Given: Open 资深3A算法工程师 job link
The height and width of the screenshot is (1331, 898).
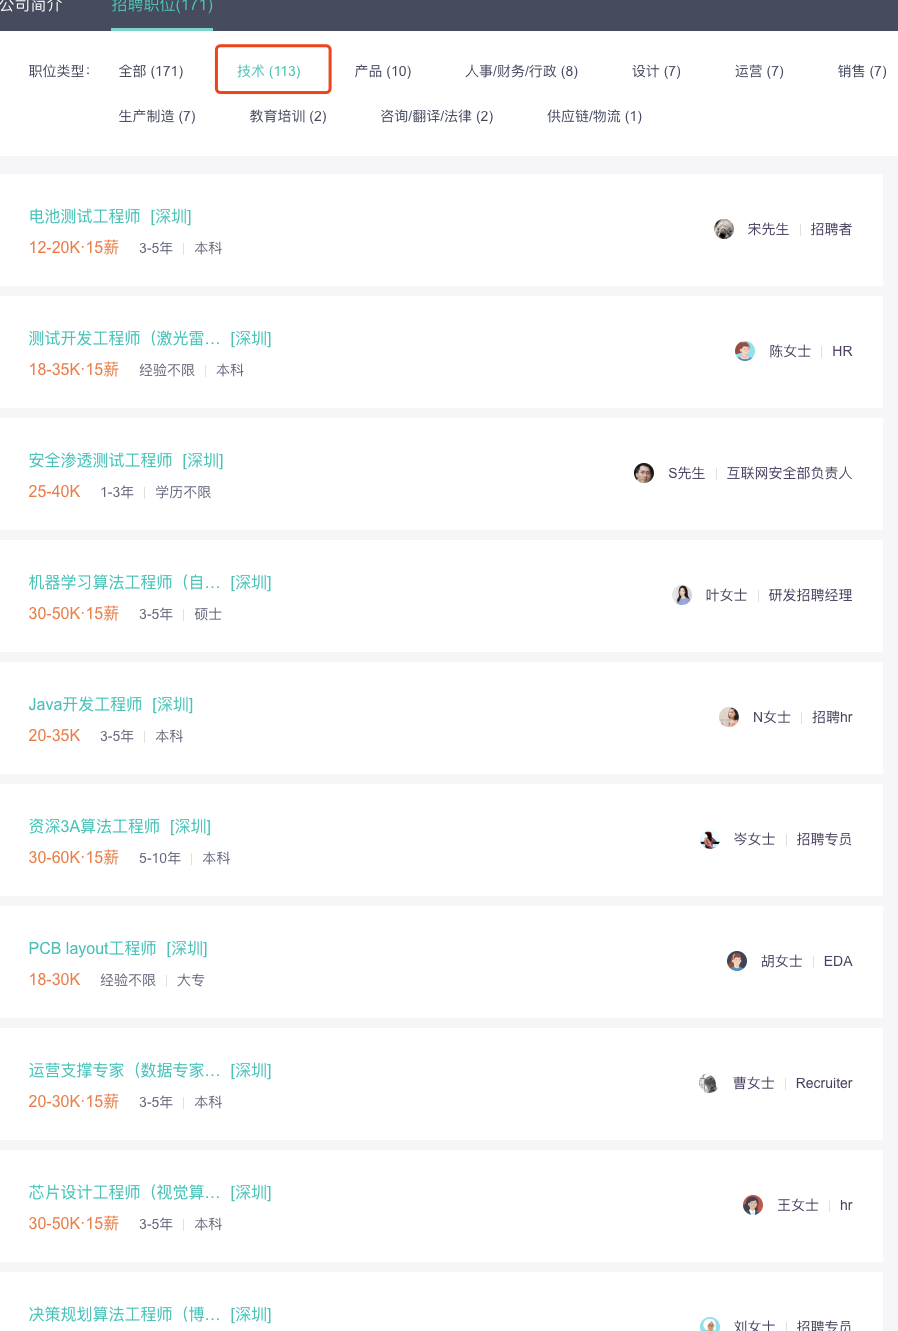Looking at the screenshot, I should coord(94,826).
